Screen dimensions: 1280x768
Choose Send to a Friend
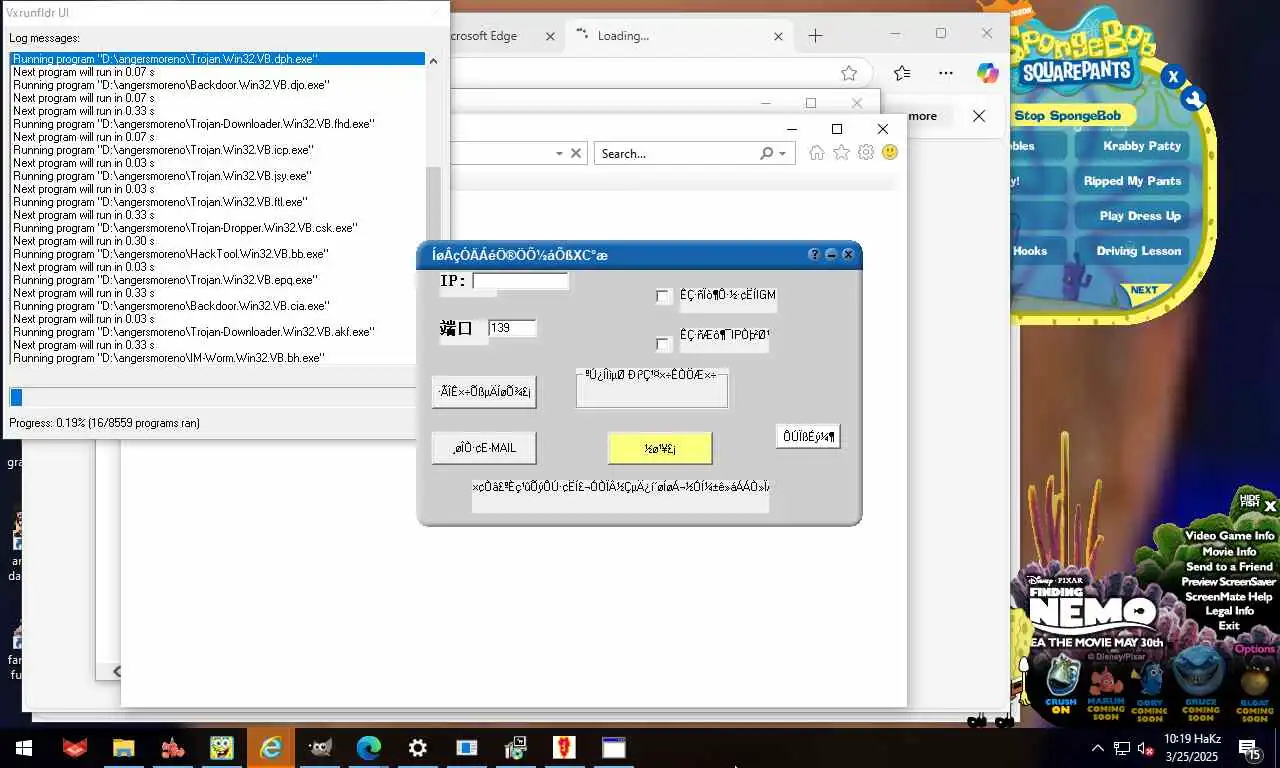[x=1229, y=566]
